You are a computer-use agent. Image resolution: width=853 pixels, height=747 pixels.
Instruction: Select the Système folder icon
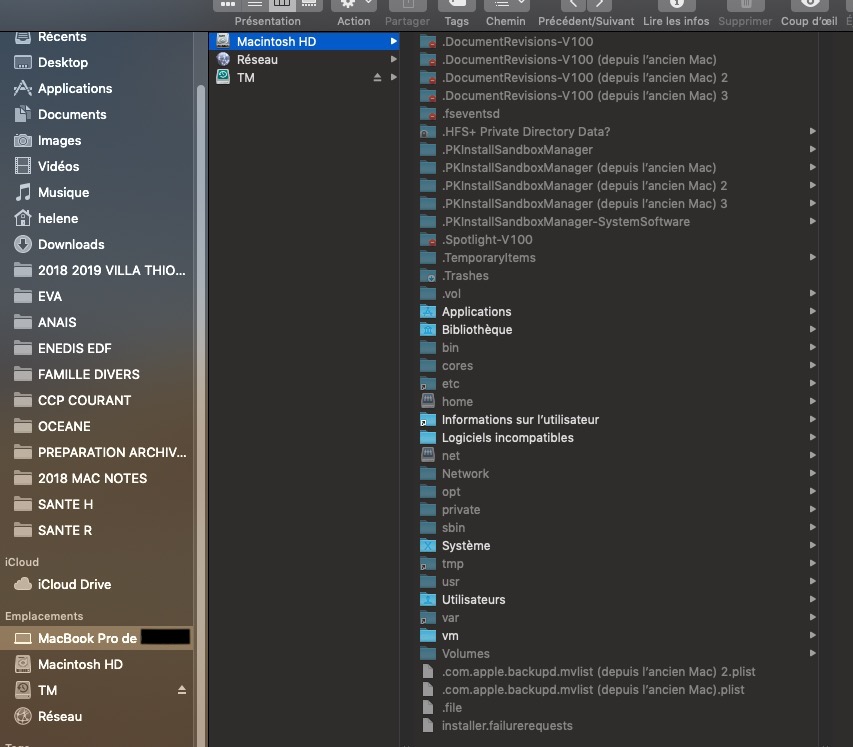[x=428, y=546]
